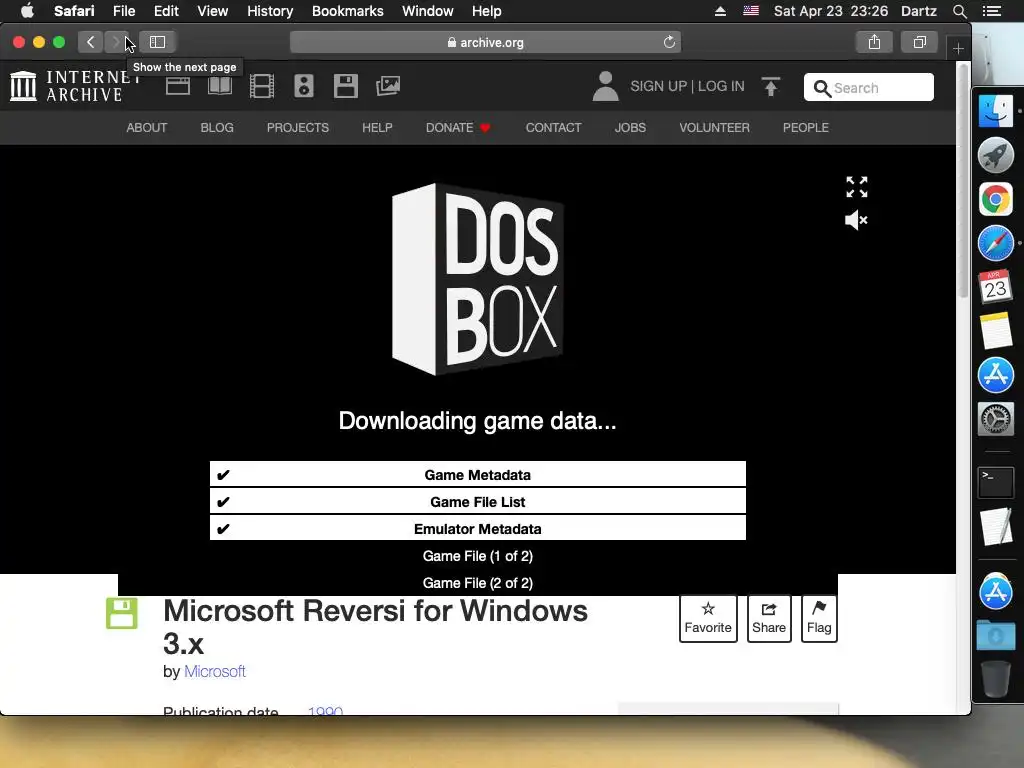Image resolution: width=1024 pixels, height=768 pixels.
Task: Open the Audio speaker icon
Action: click(x=304, y=86)
